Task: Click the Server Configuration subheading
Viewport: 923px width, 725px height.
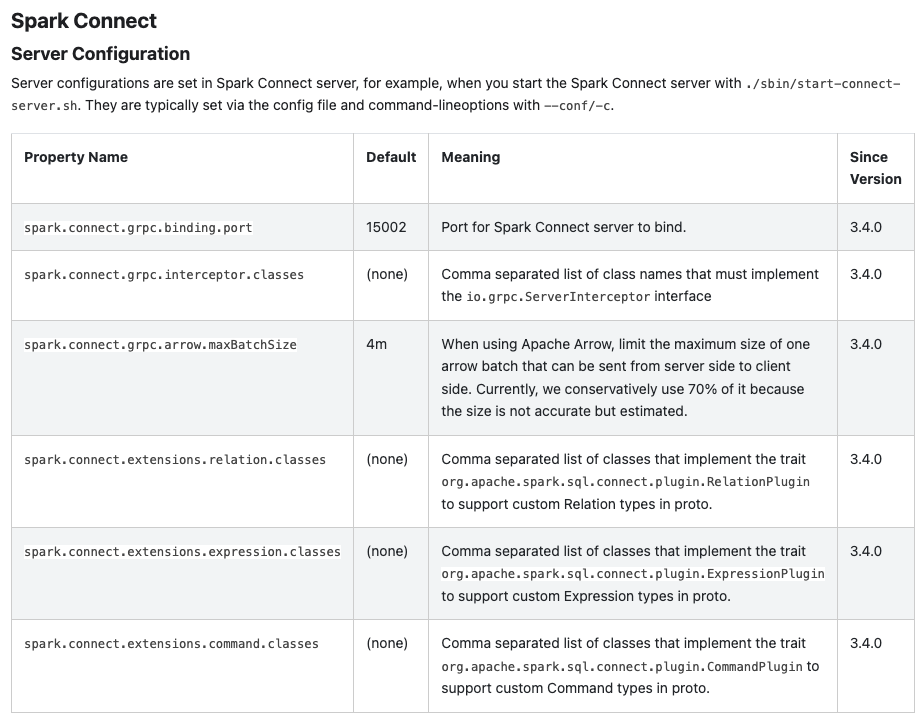Action: tap(100, 53)
